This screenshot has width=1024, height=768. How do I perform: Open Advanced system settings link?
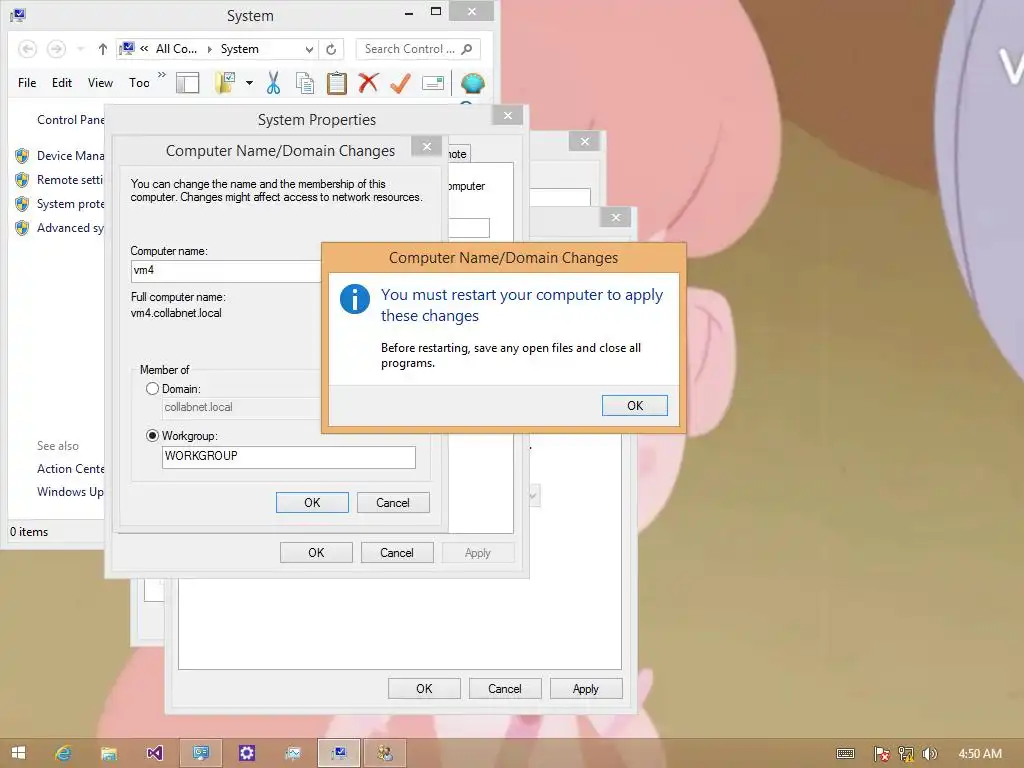(x=71, y=228)
